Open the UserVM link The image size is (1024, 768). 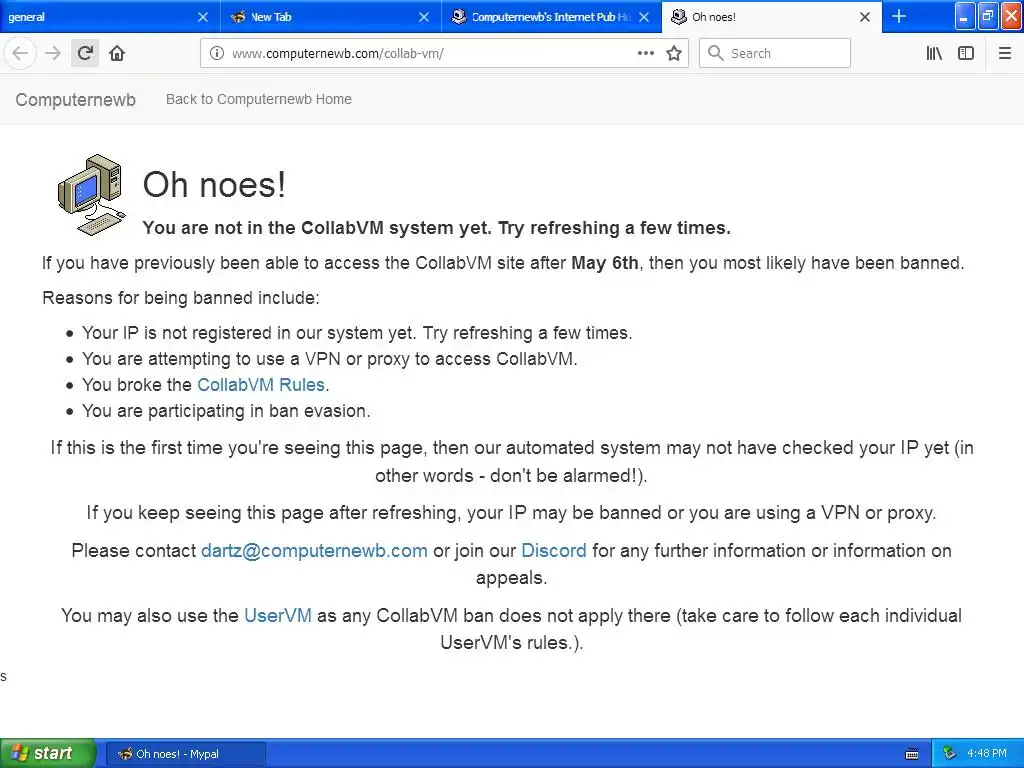[x=278, y=615]
